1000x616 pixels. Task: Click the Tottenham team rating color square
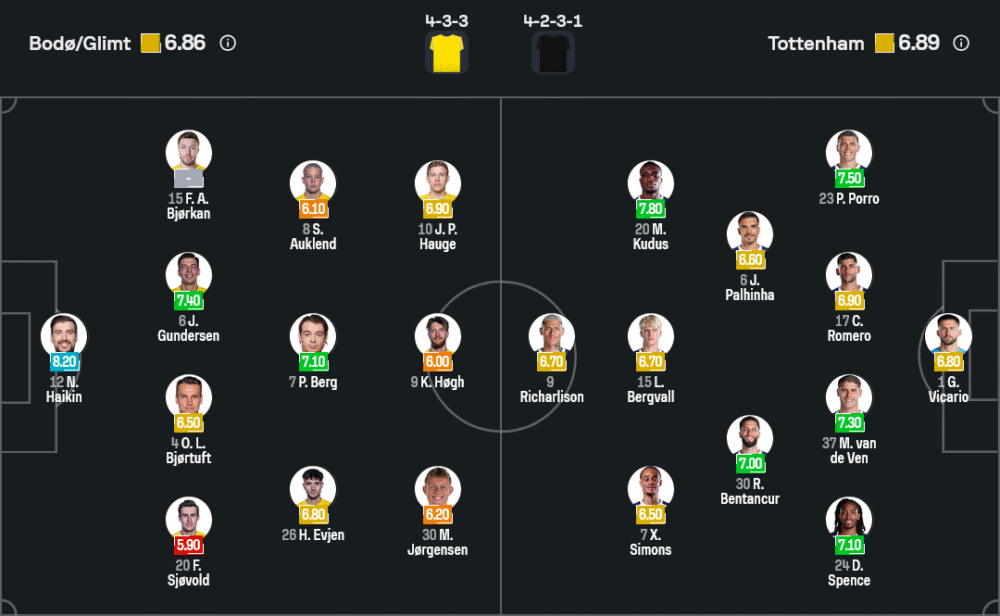coord(884,43)
